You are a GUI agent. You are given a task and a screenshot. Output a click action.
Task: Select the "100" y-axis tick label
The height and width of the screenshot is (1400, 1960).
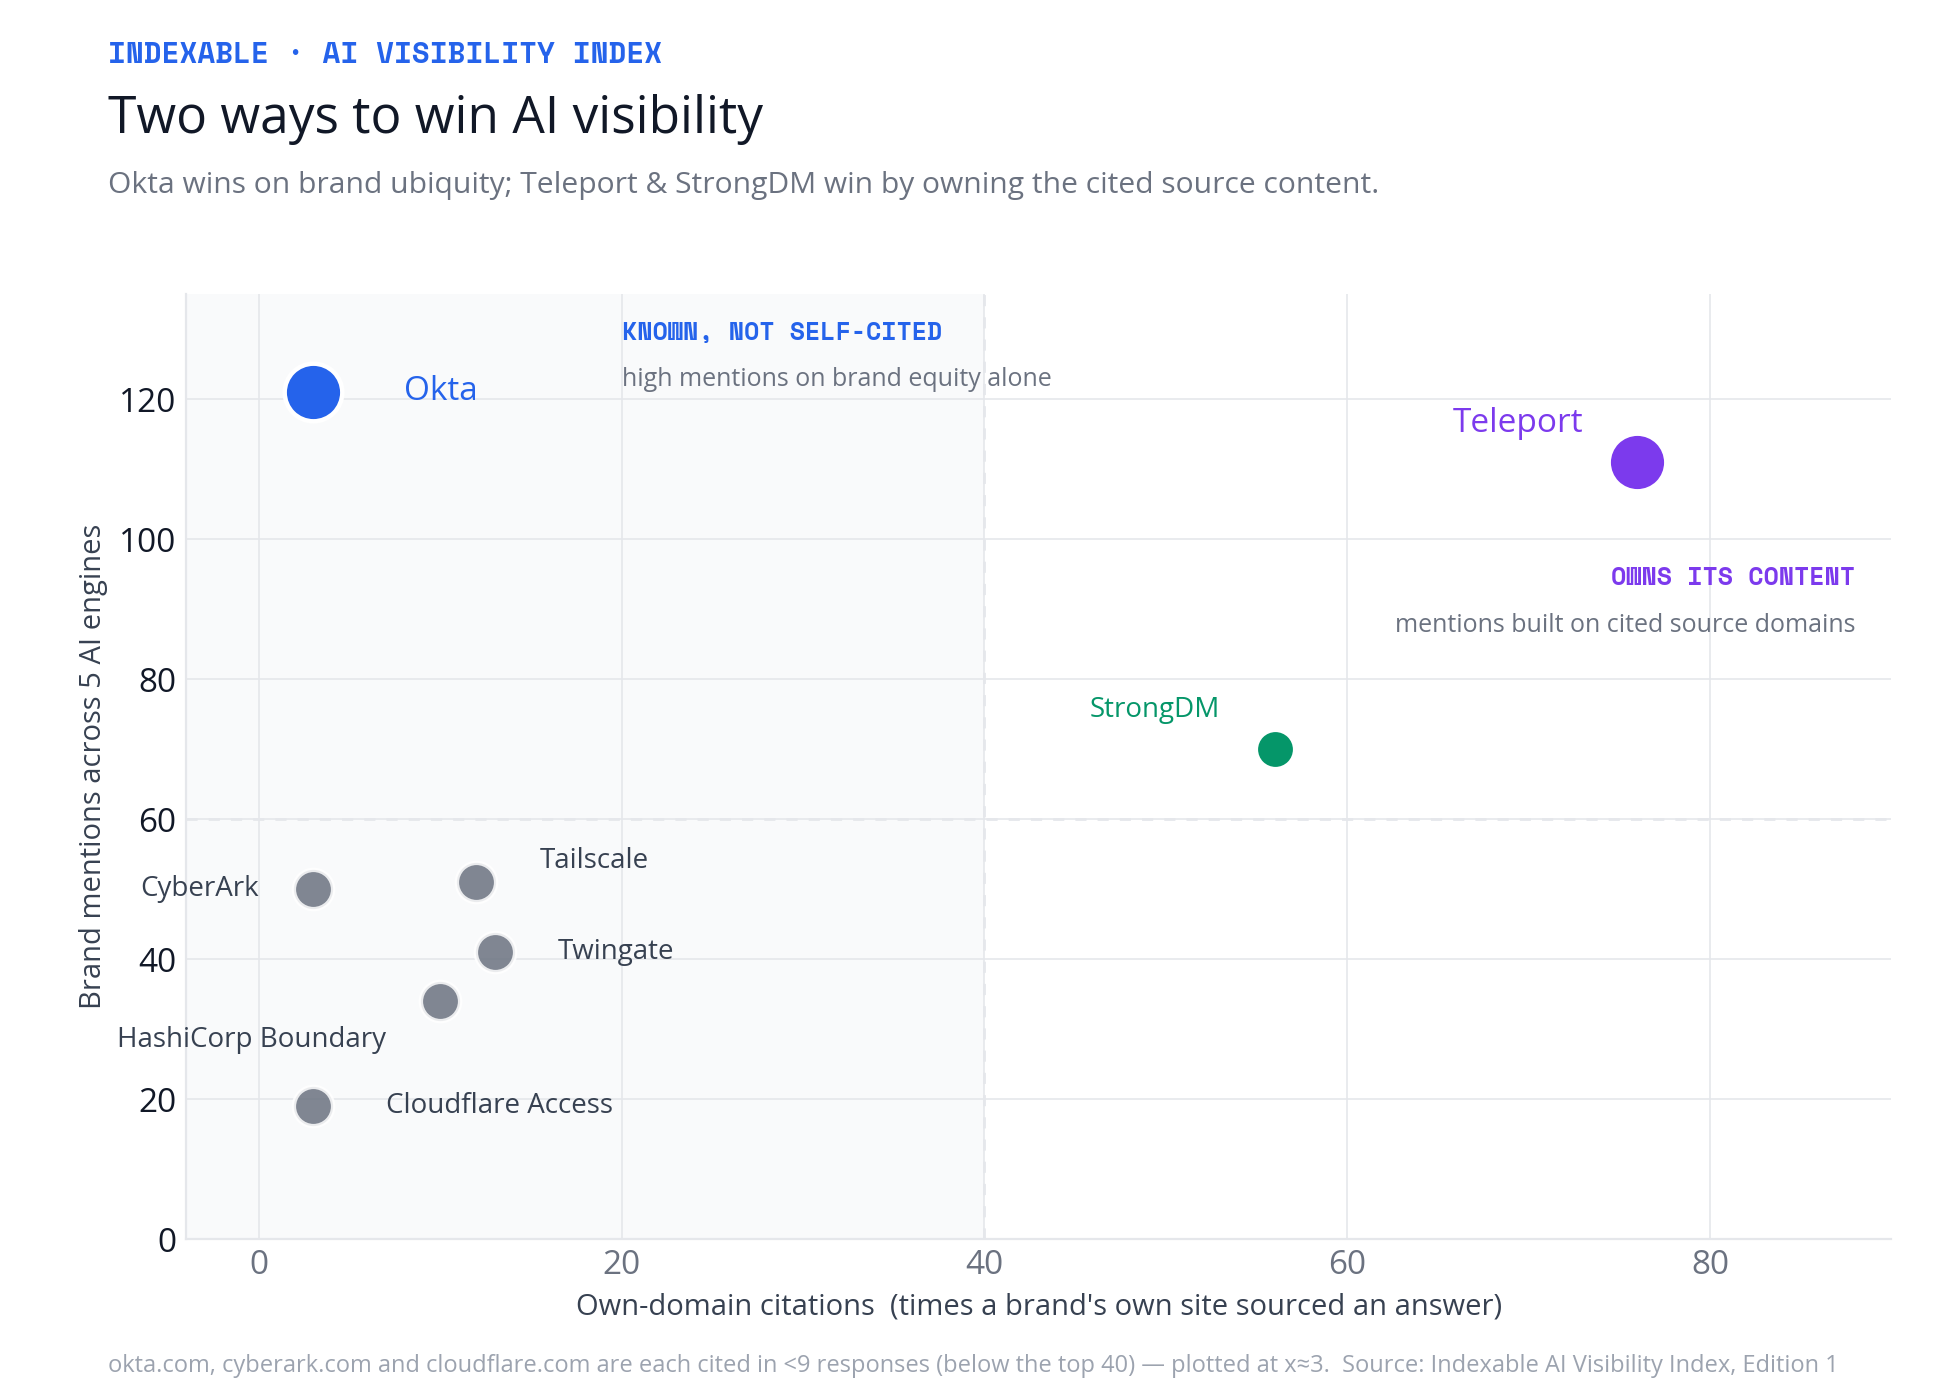click(147, 540)
